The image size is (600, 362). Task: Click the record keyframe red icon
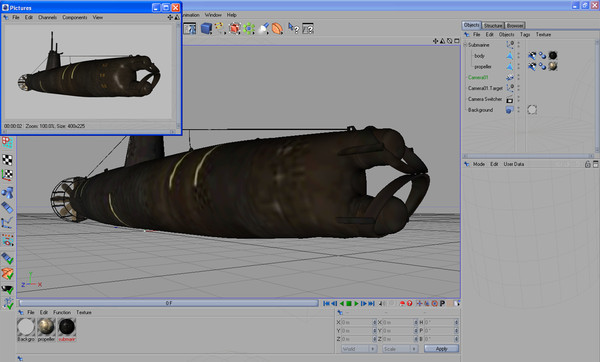(x=402, y=303)
